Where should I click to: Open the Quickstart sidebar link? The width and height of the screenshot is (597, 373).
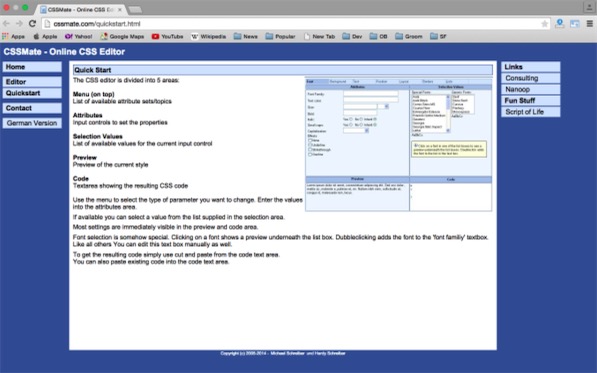(x=32, y=93)
